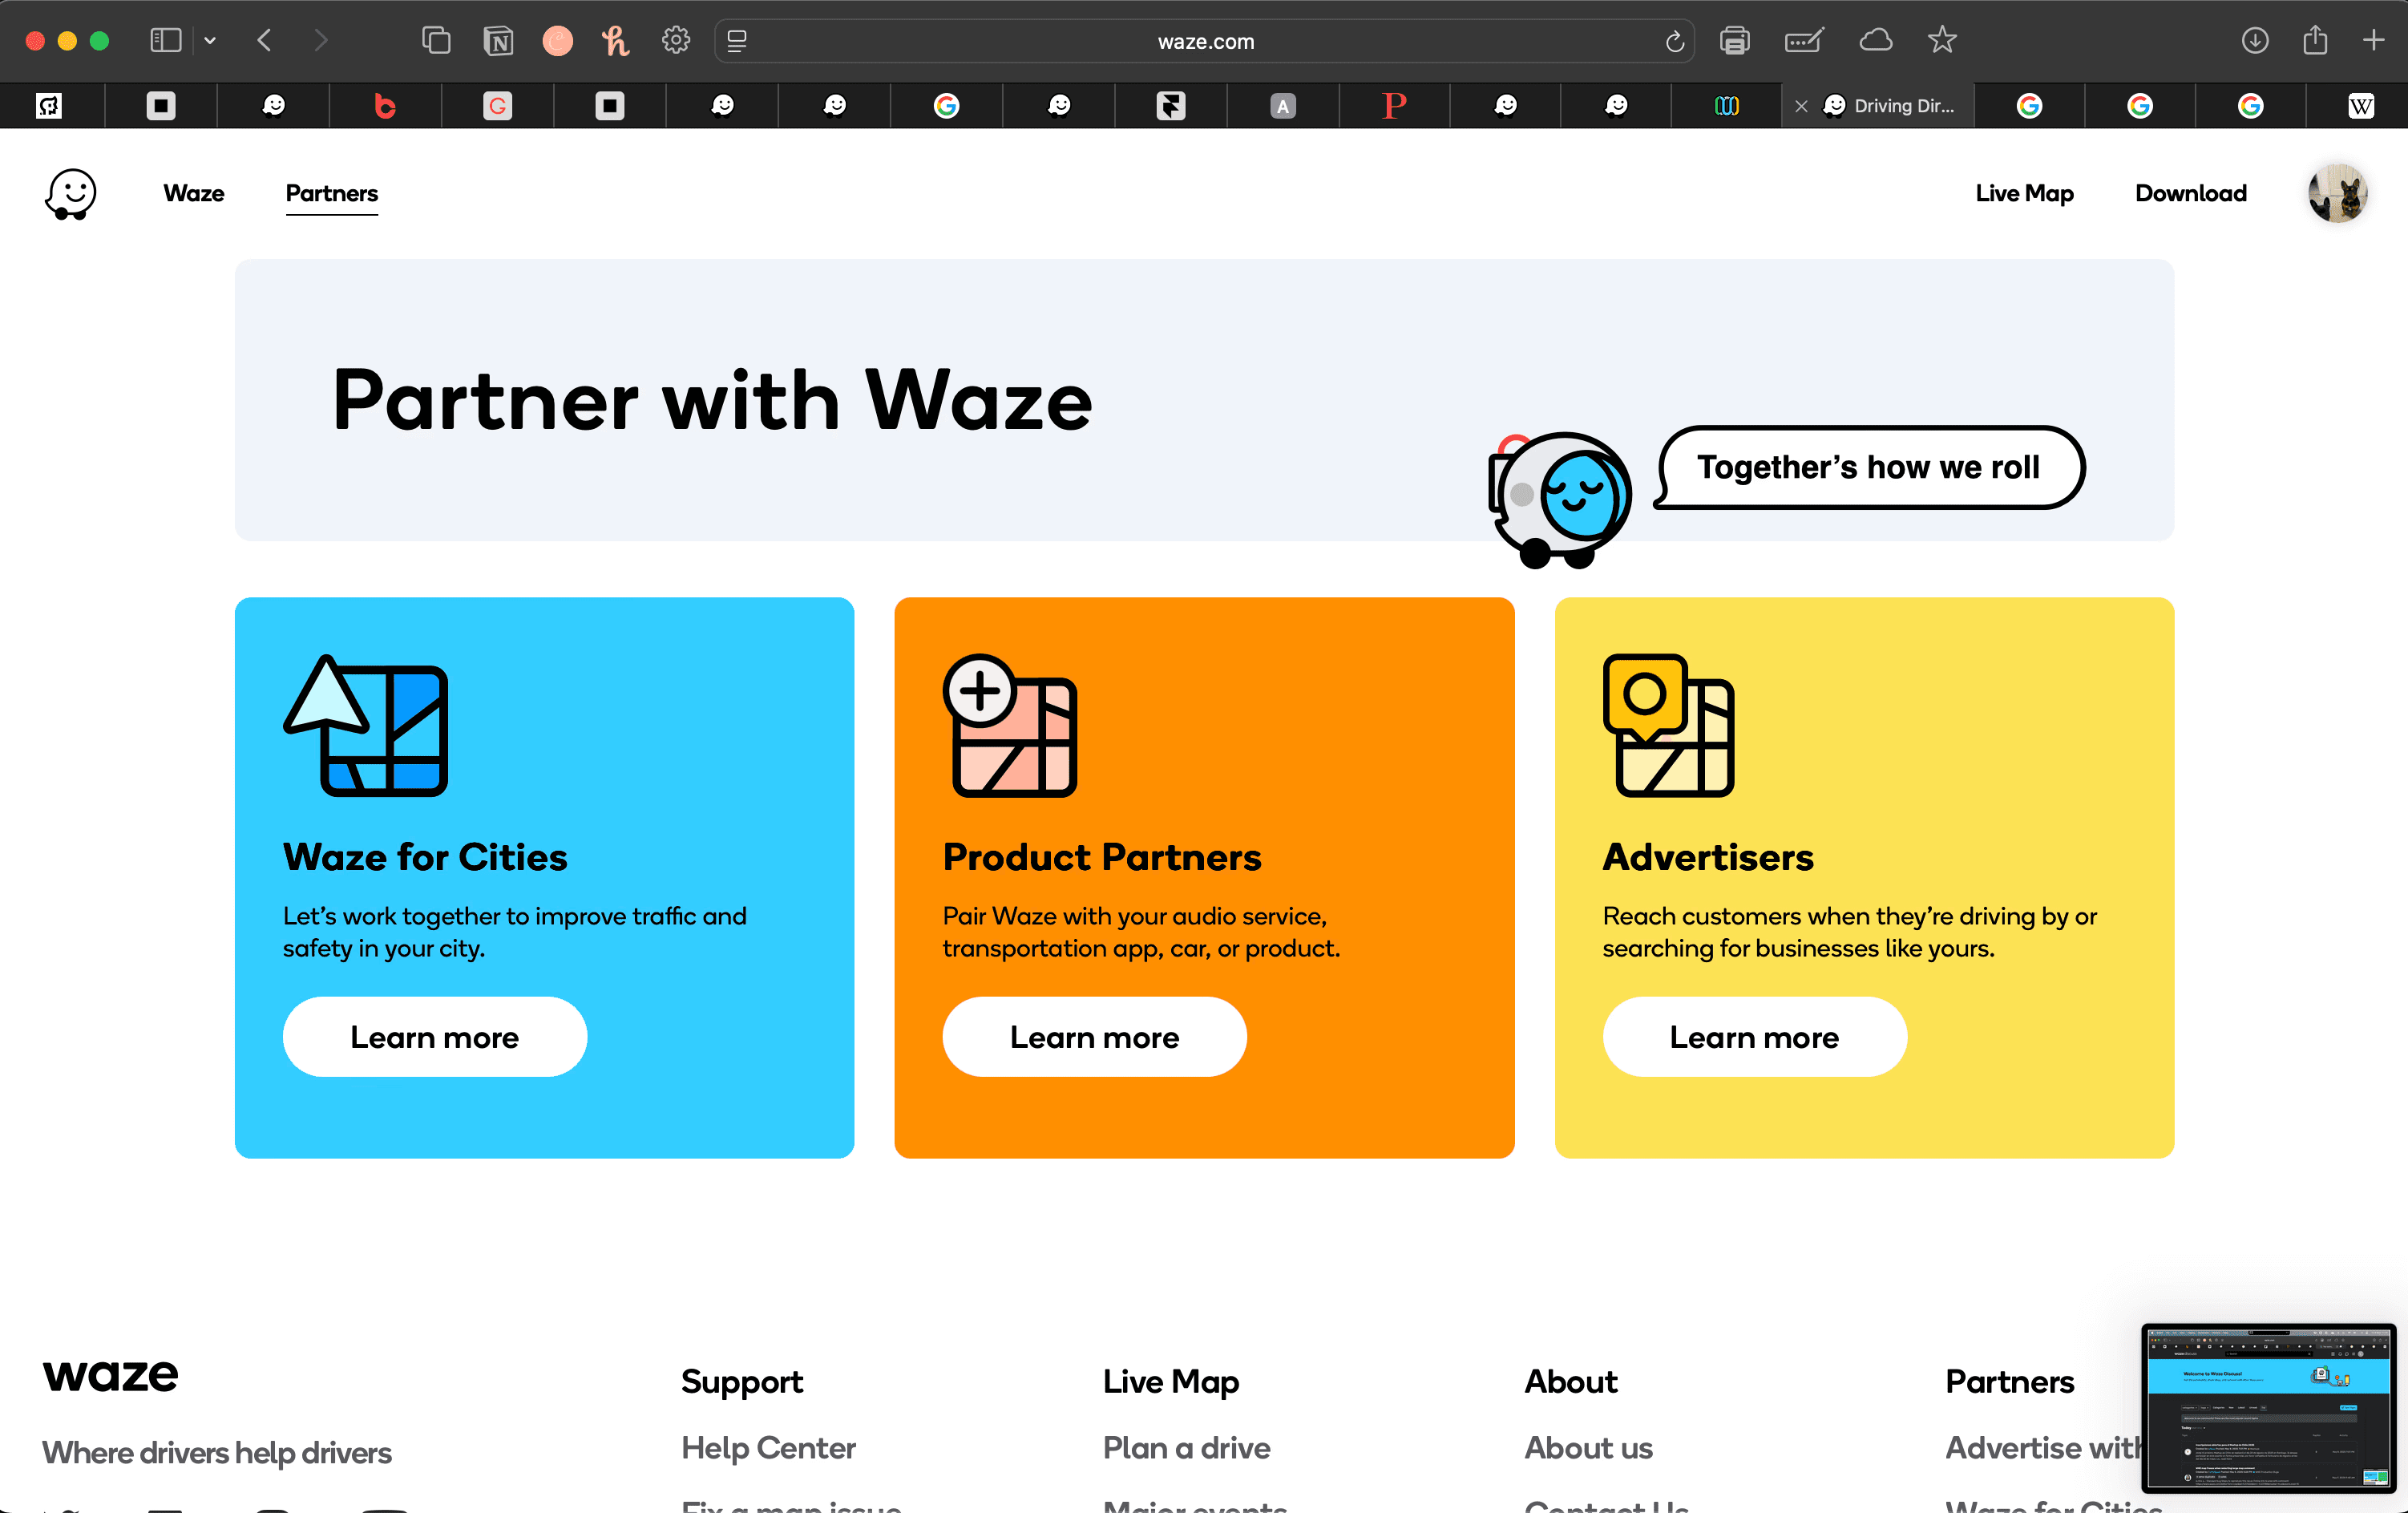Click the Notion extension icon
Image resolution: width=2408 pixels, height=1513 pixels.
(498, 41)
